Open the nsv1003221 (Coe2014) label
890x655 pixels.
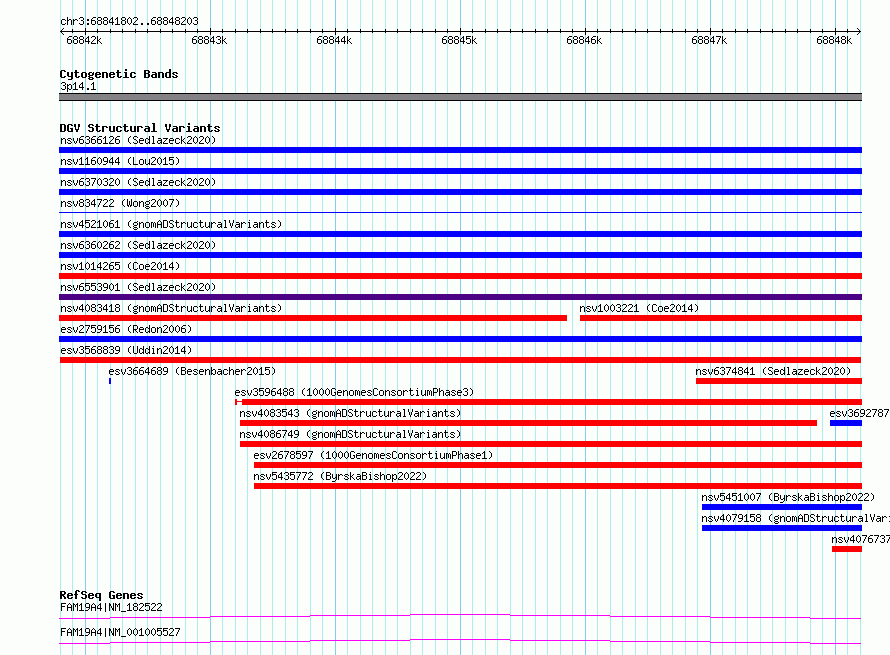[x=639, y=308]
